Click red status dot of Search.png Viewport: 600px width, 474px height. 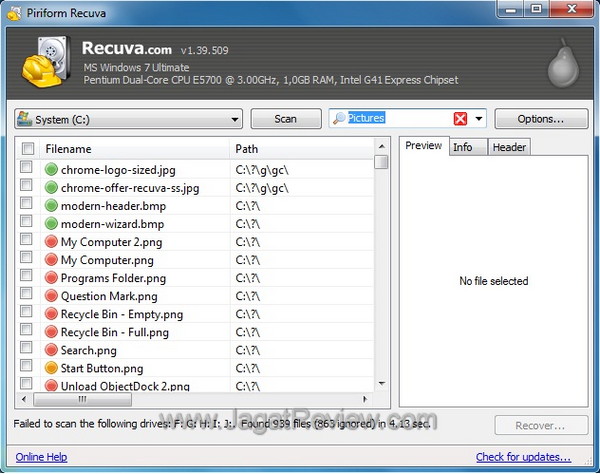click(51, 350)
